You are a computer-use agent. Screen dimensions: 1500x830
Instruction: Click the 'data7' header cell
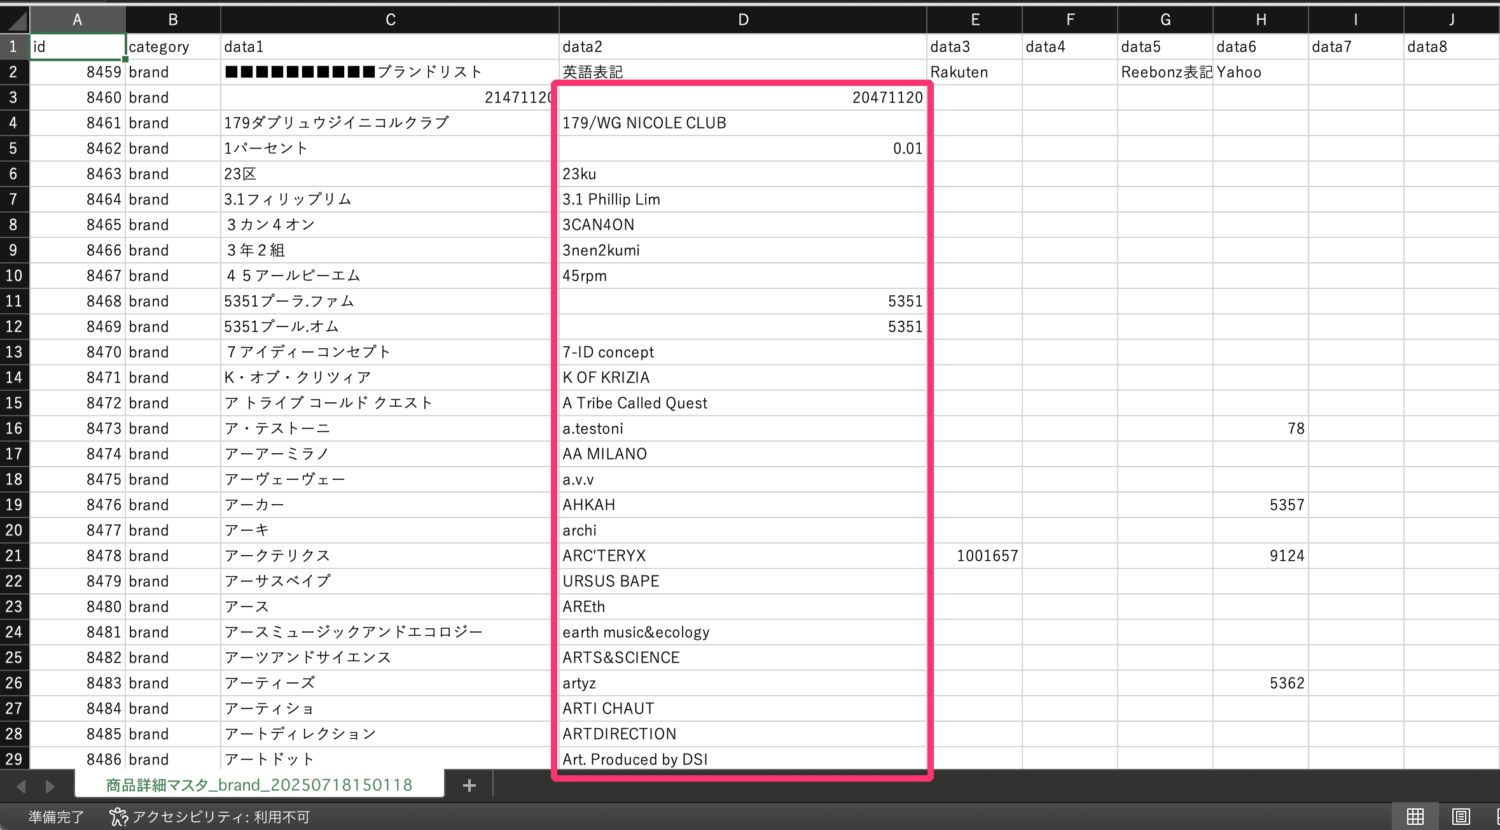point(1356,46)
